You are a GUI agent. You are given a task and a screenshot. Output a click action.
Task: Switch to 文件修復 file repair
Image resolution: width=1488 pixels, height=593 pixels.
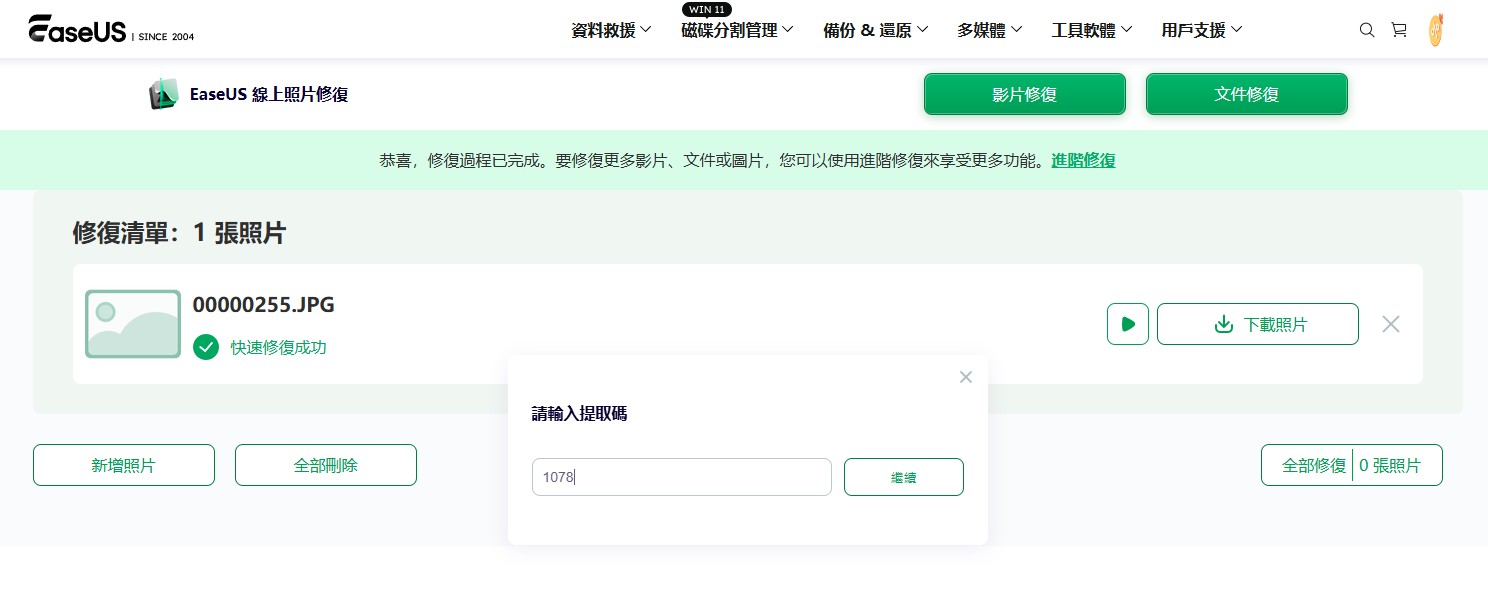tap(1247, 94)
